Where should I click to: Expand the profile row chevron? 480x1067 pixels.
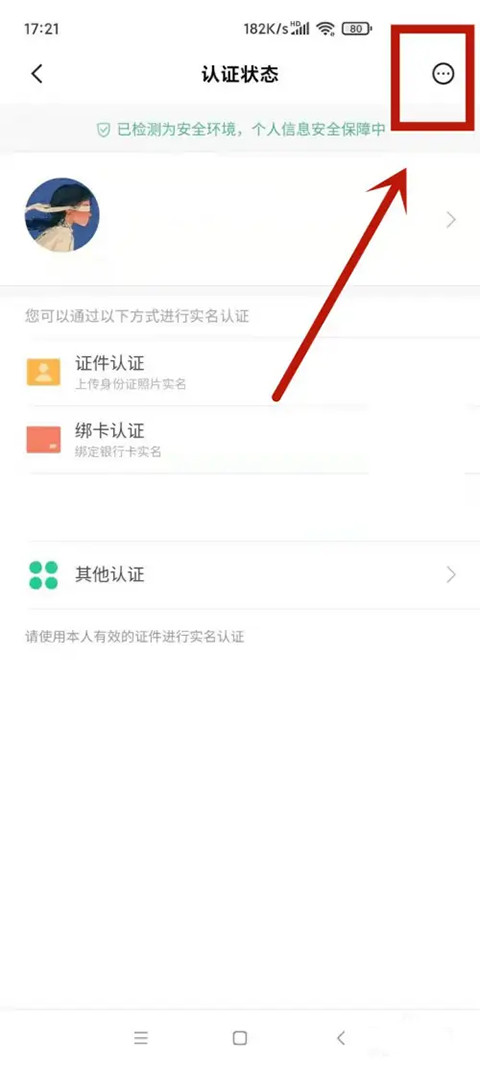[451, 219]
